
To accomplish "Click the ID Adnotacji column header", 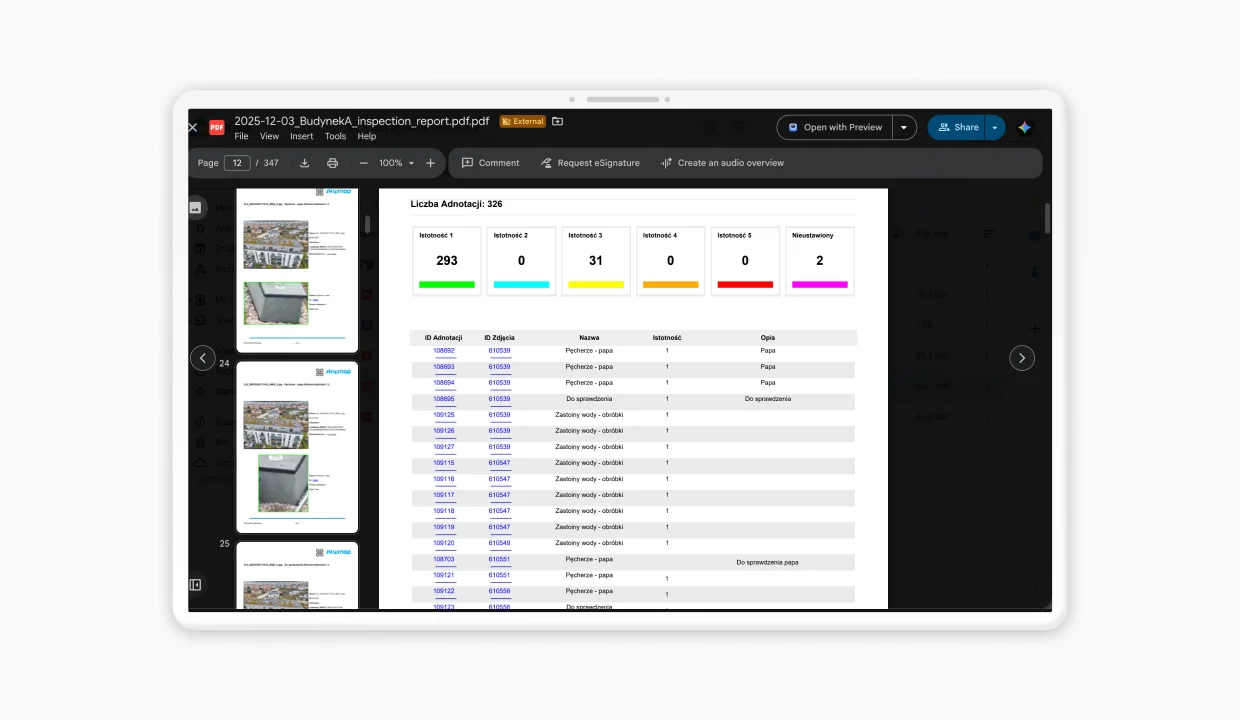I will 444,338.
